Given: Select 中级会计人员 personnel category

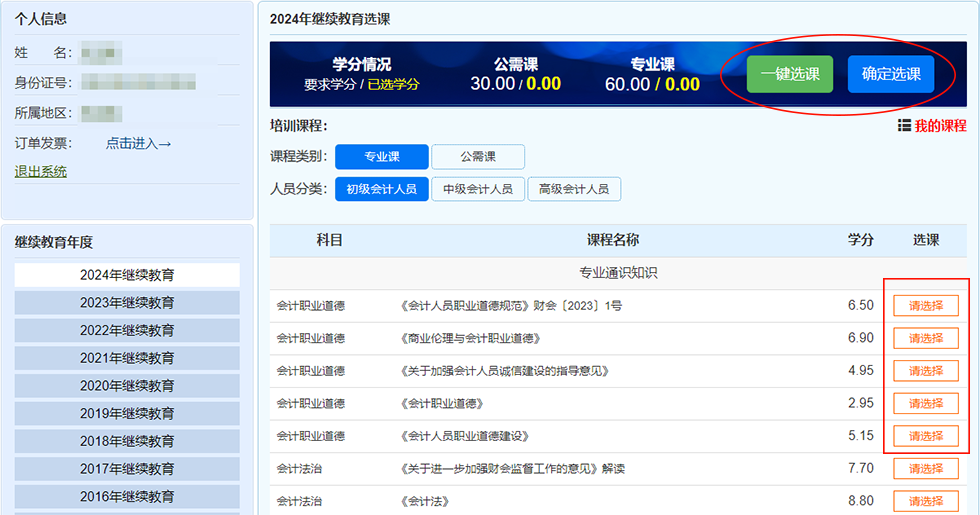Looking at the screenshot, I should point(477,189).
